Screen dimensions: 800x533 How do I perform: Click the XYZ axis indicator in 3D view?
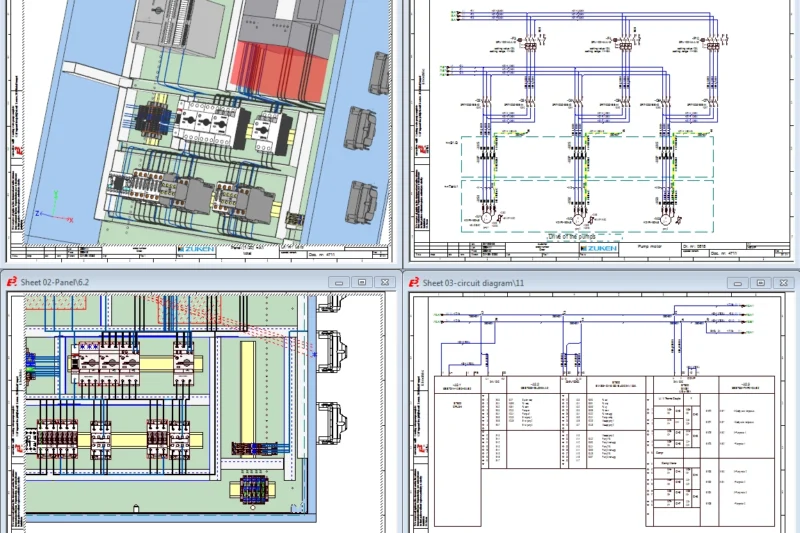coord(55,209)
